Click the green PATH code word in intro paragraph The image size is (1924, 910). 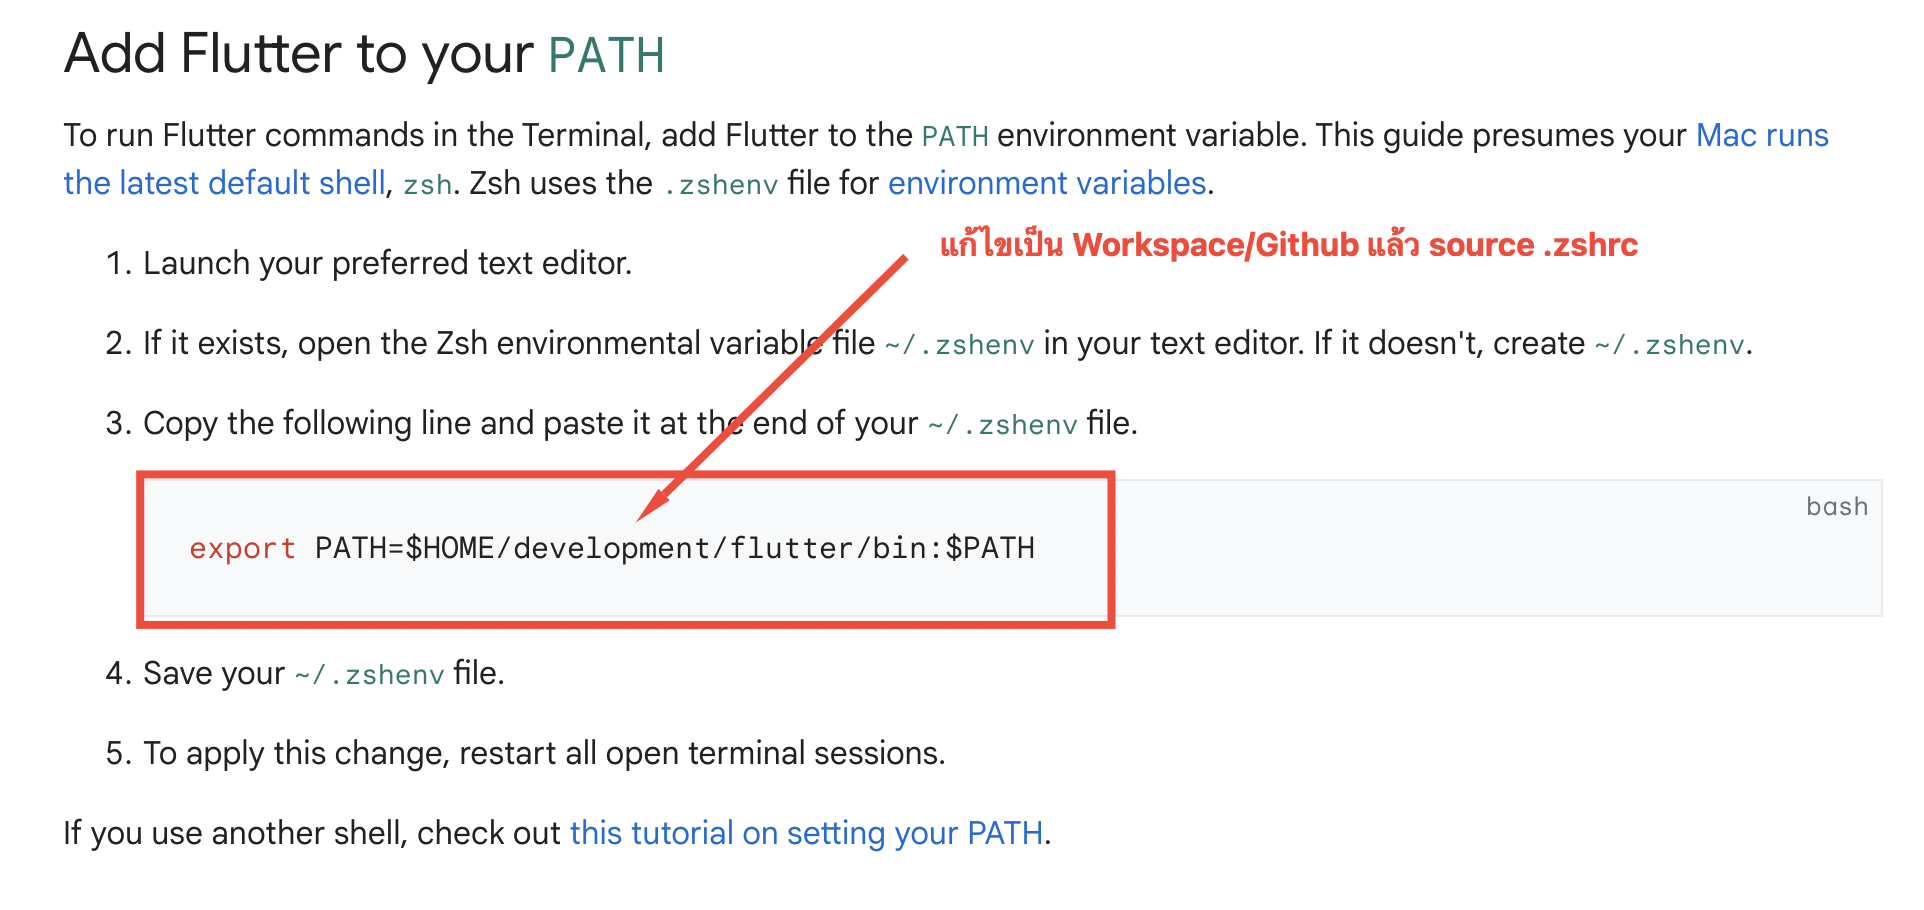(955, 136)
